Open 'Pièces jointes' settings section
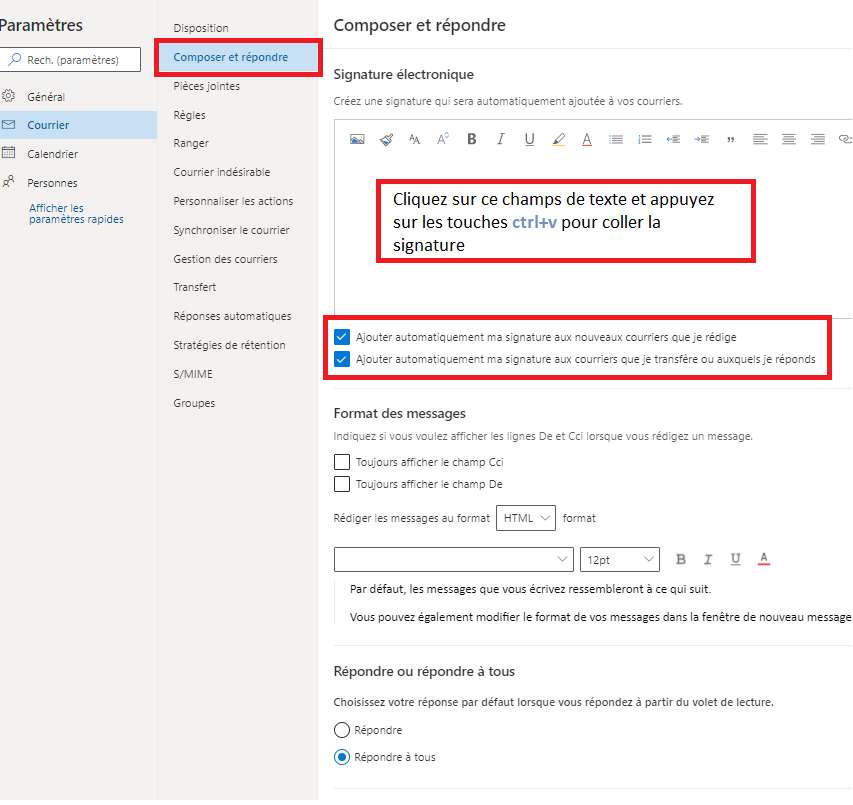Viewport: 853px width, 805px height. (206, 86)
